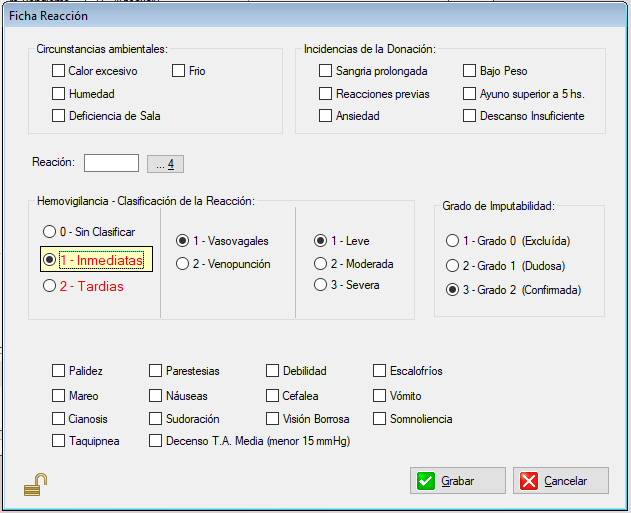631x513 pixels.
Task: Tick the Sangria prolongada checkbox
Action: (x=326, y=71)
